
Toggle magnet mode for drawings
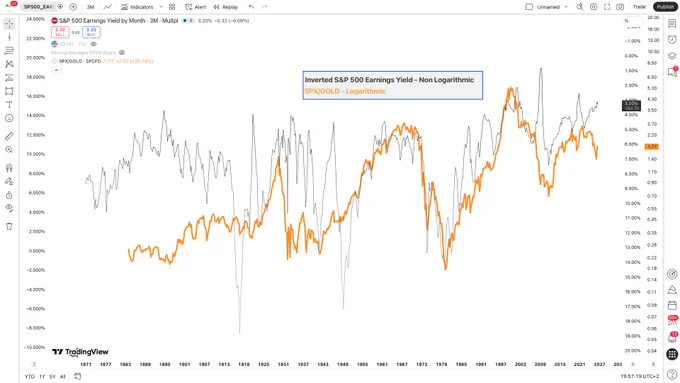click(x=9, y=168)
